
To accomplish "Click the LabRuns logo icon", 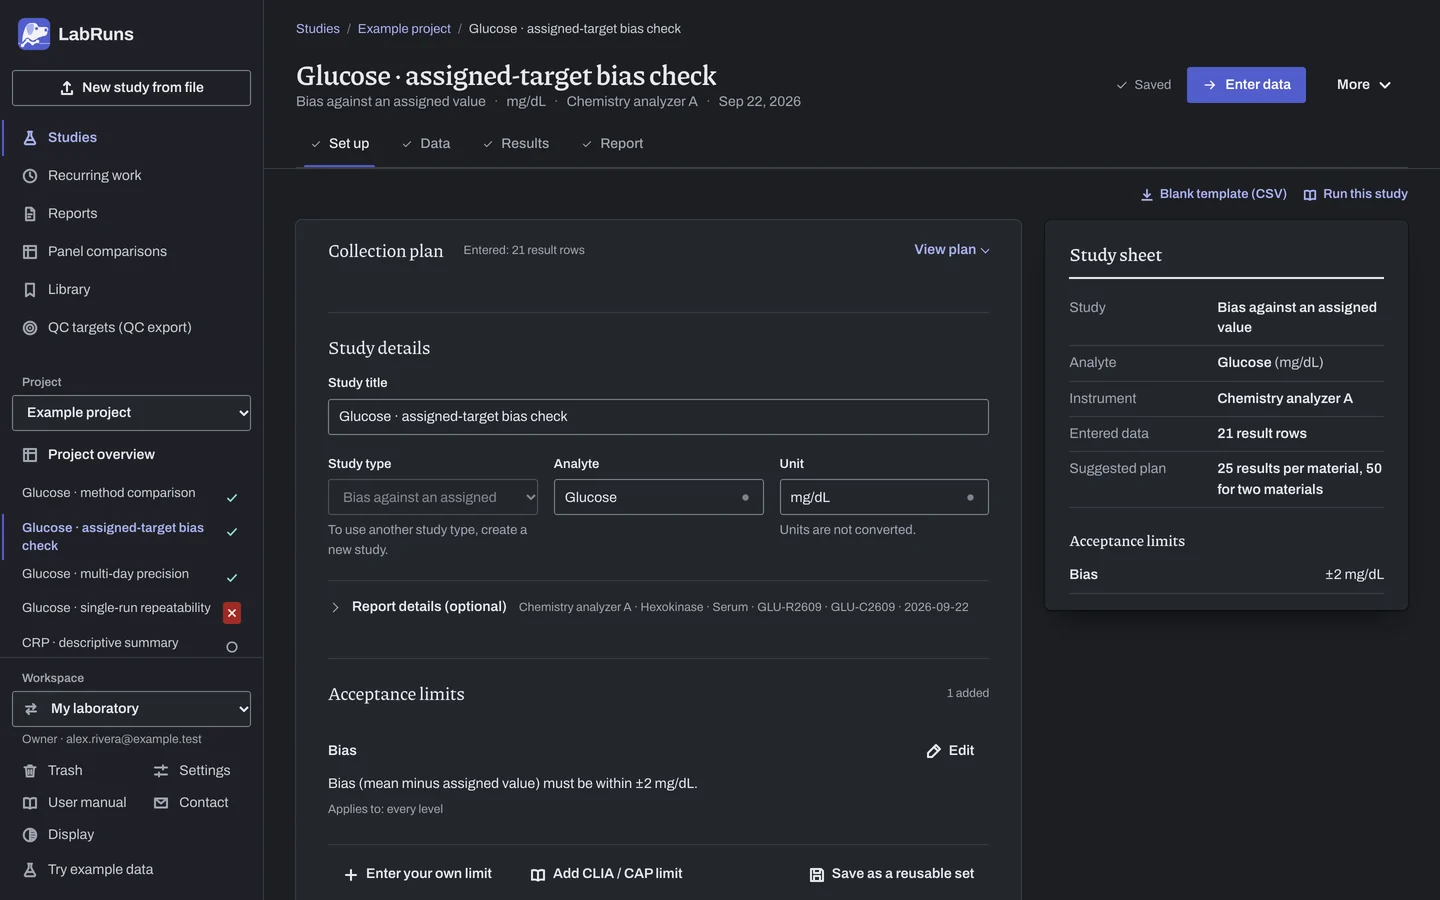I will pyautogui.click(x=34, y=34).
